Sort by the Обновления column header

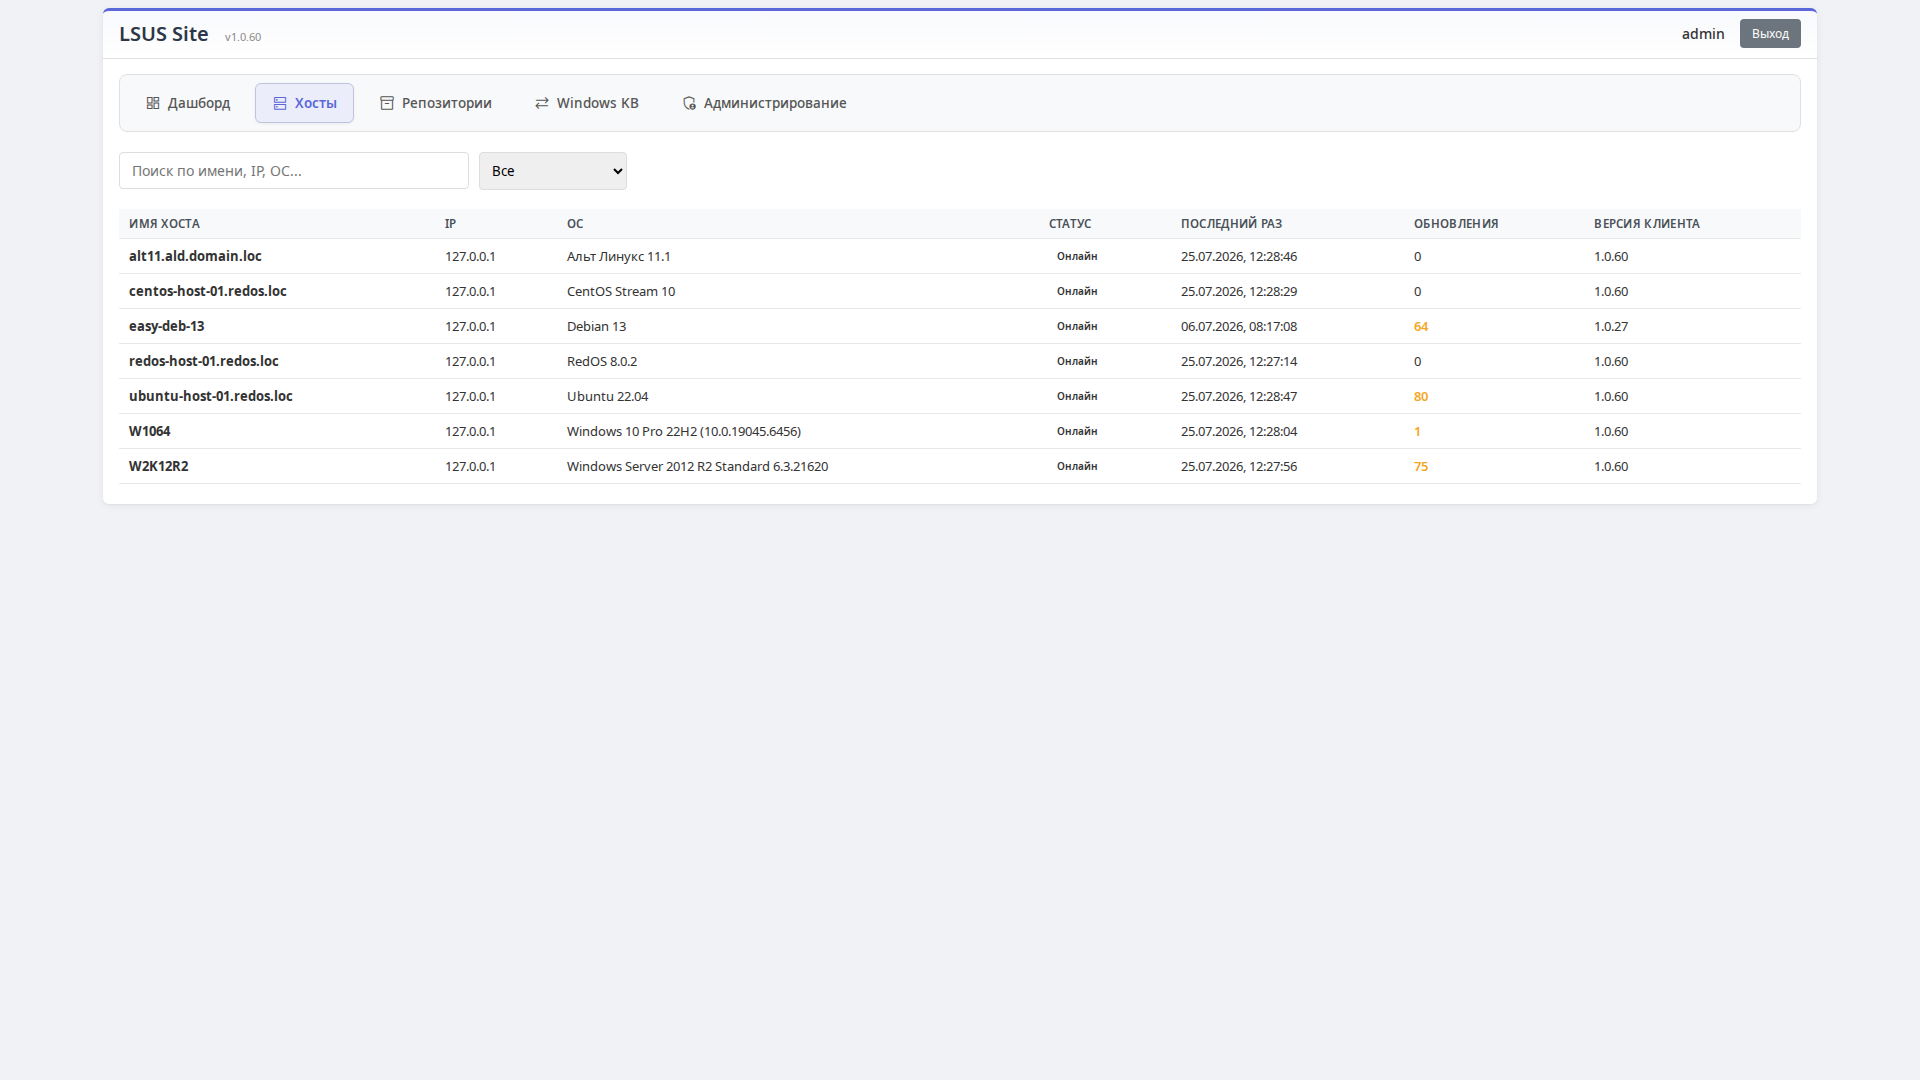(x=1456, y=224)
